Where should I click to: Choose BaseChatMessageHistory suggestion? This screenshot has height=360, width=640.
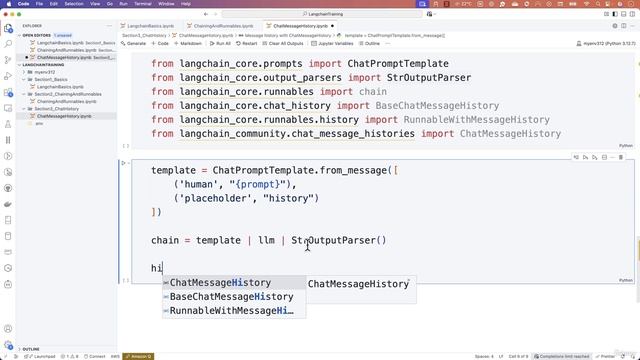(x=234, y=297)
